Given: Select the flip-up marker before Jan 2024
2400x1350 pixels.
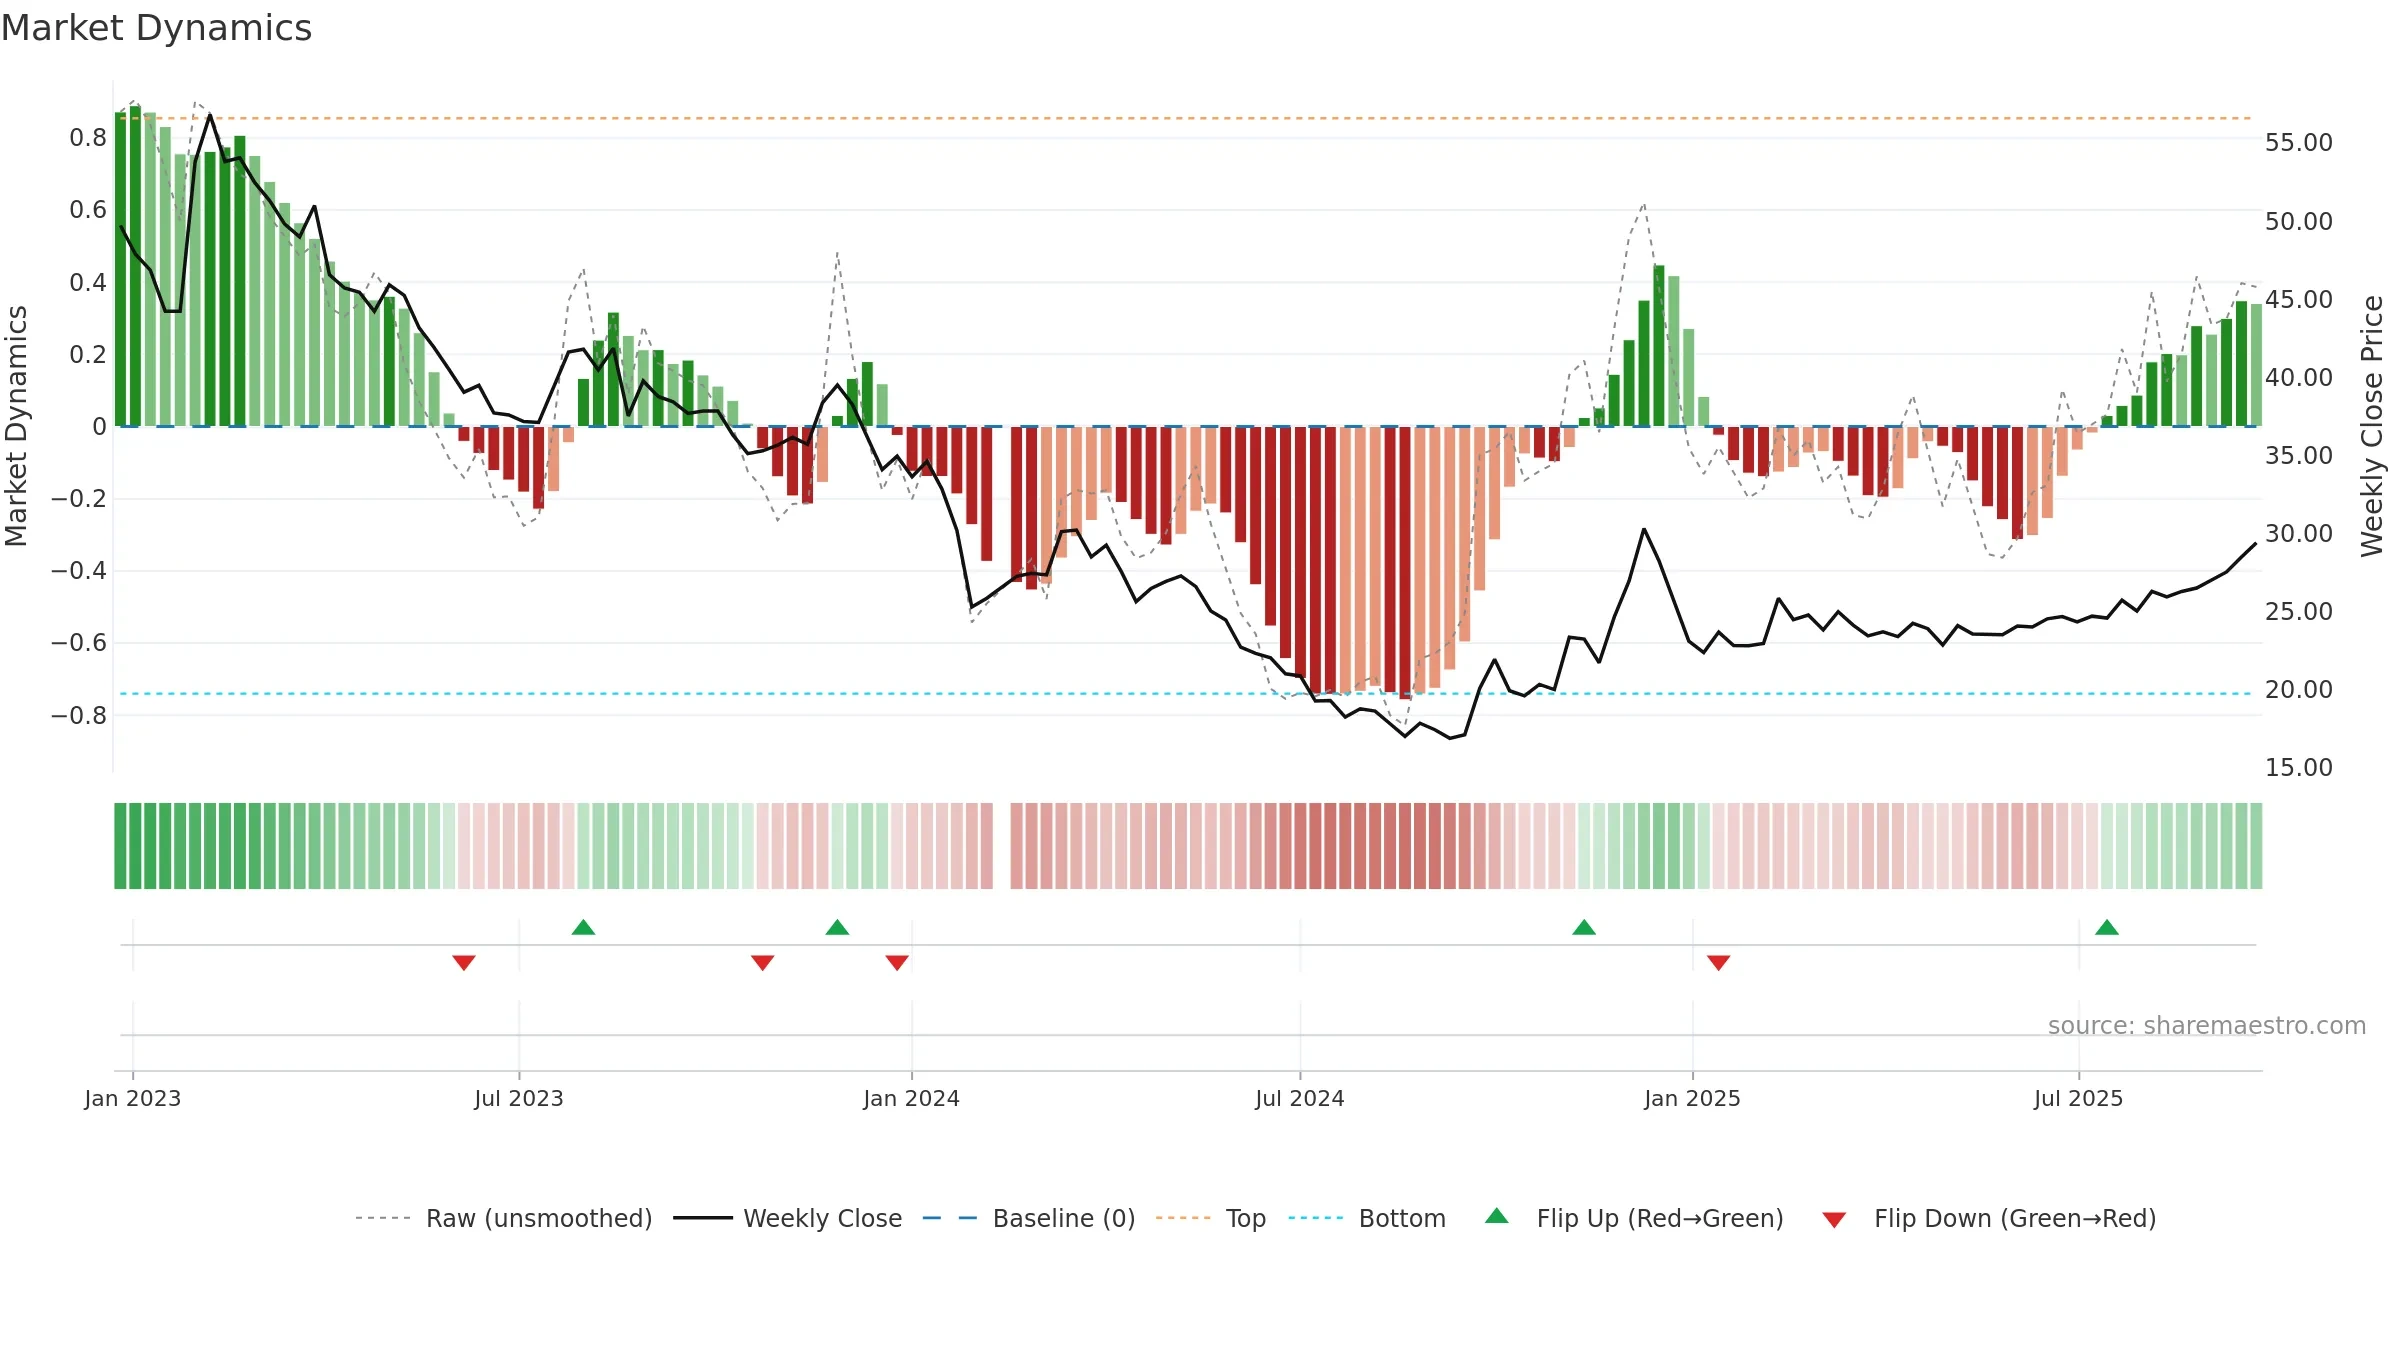Looking at the screenshot, I should [x=838, y=927].
